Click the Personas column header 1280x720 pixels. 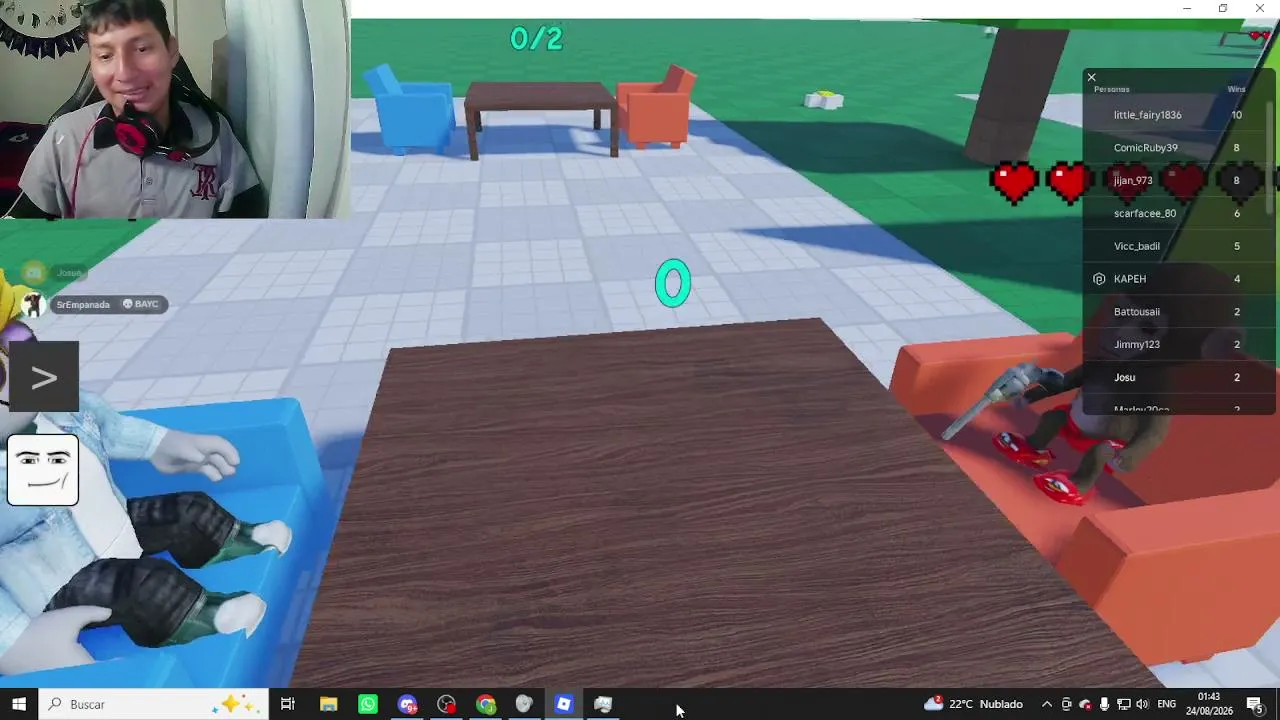click(x=1111, y=89)
